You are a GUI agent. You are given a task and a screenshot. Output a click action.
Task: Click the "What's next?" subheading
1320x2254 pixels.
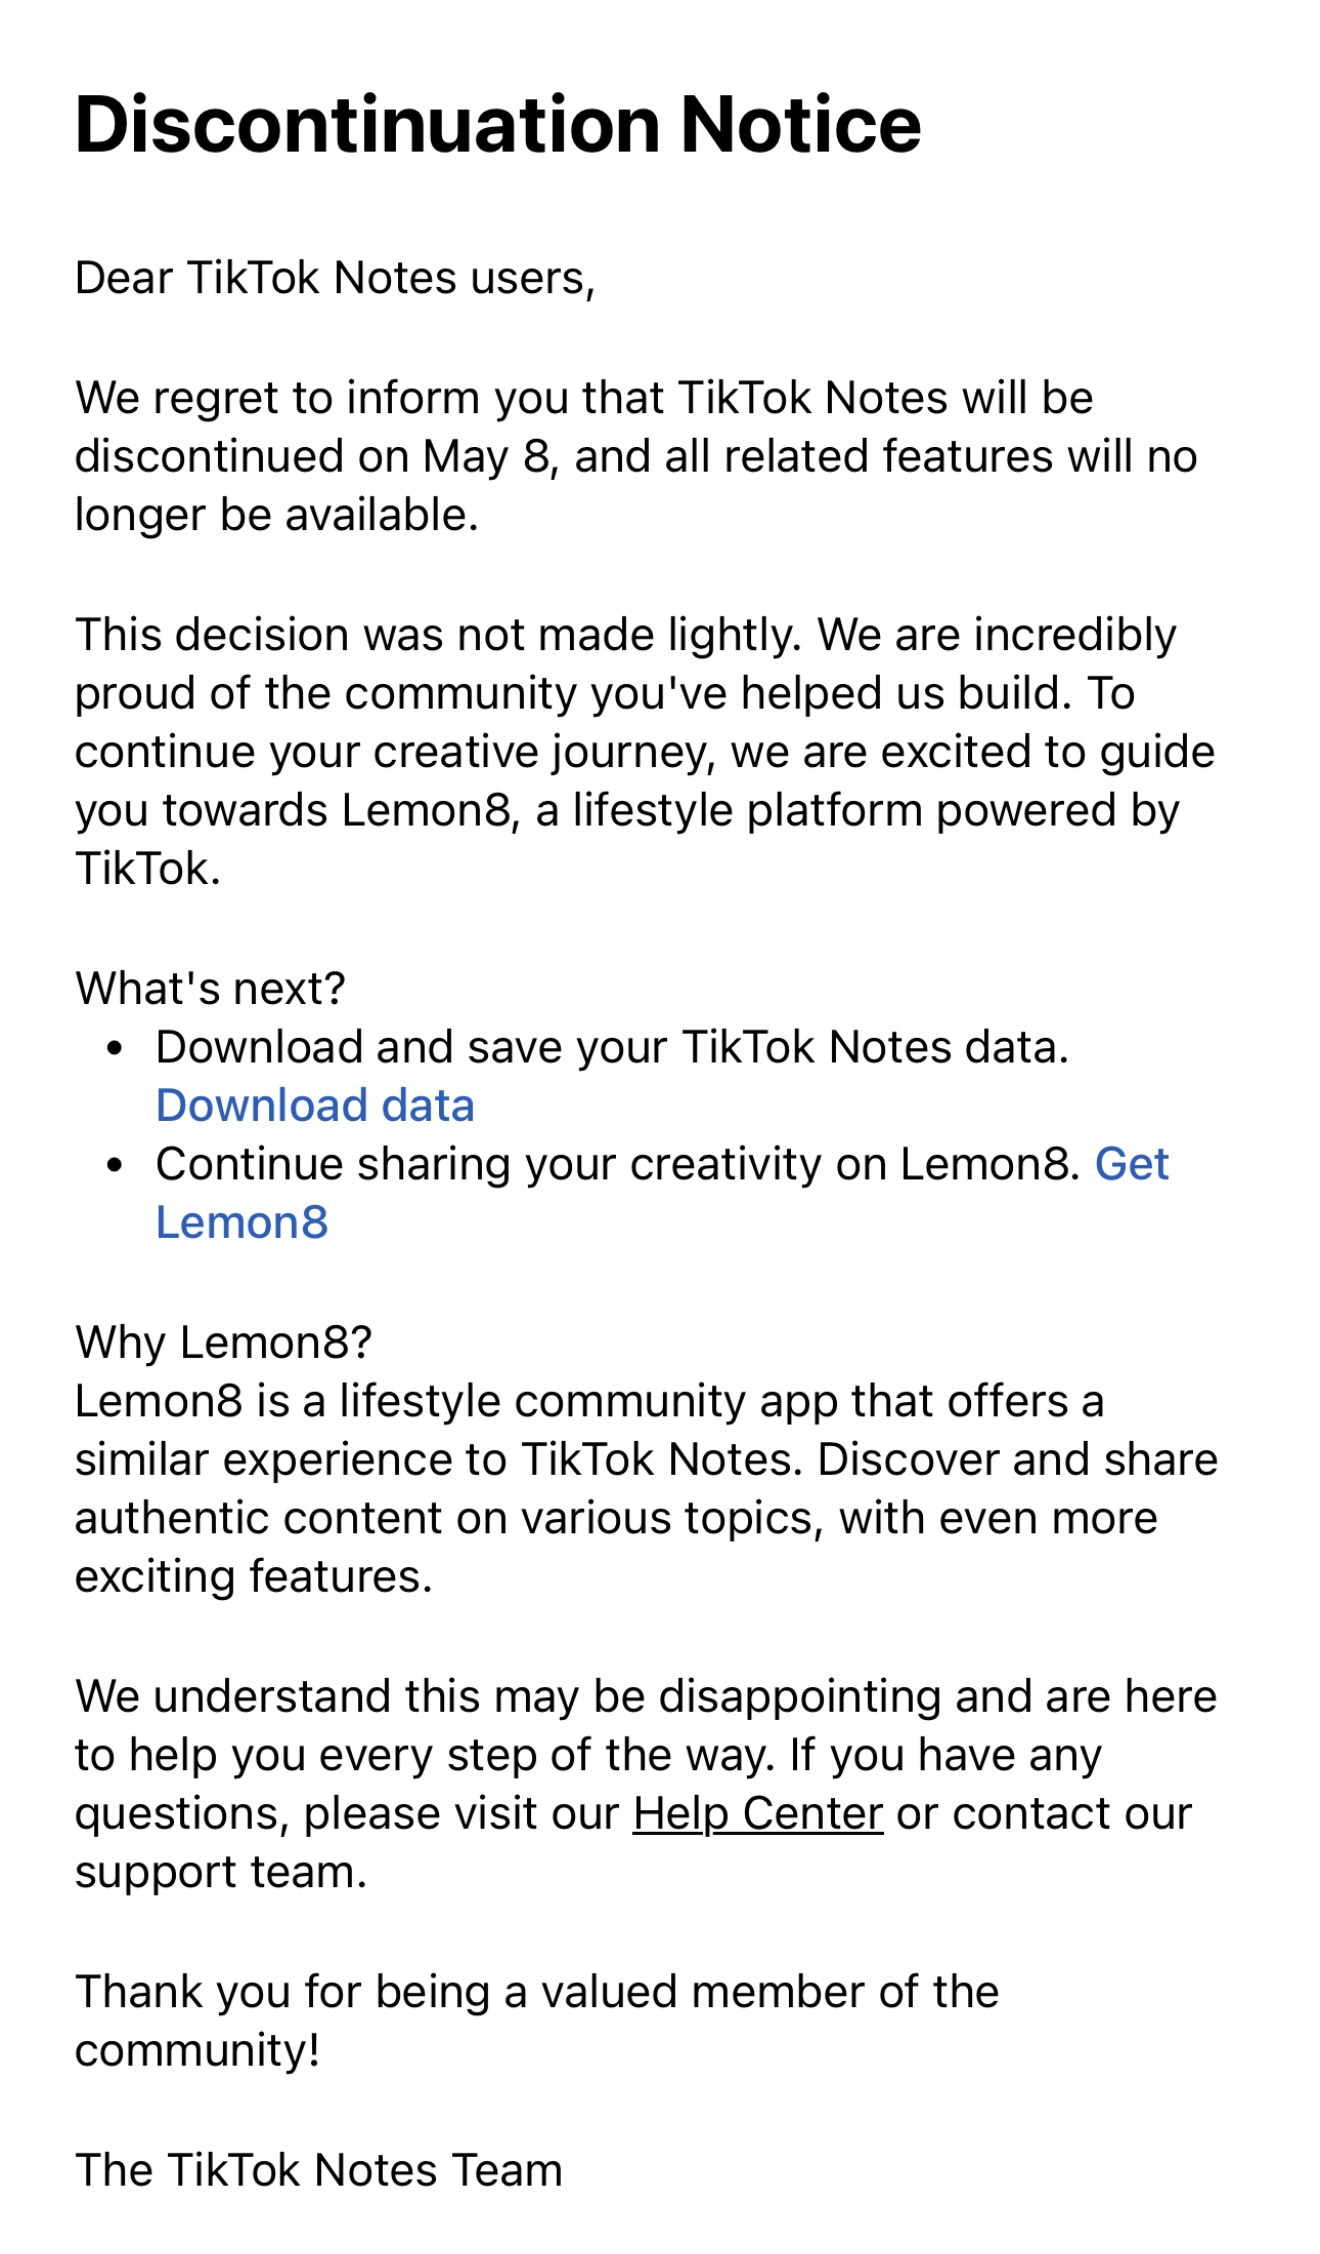(210, 988)
